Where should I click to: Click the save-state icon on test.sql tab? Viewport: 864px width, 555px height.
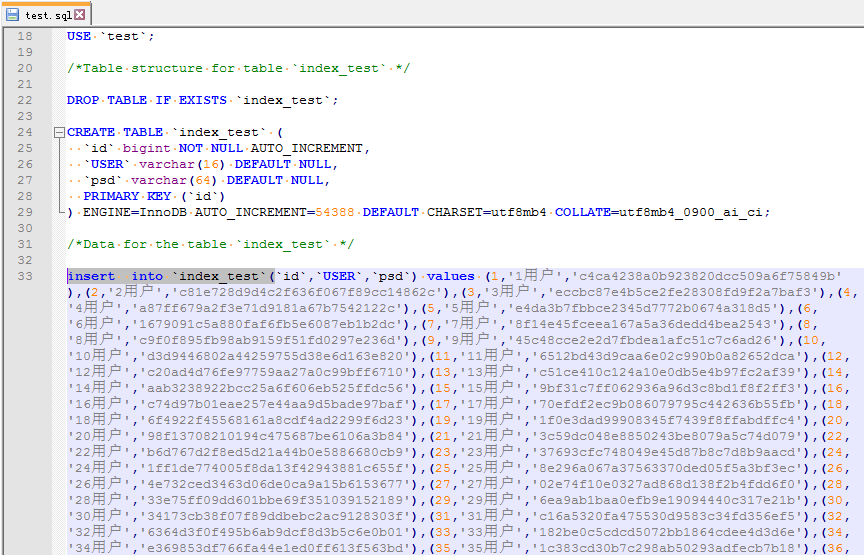click(x=13, y=15)
